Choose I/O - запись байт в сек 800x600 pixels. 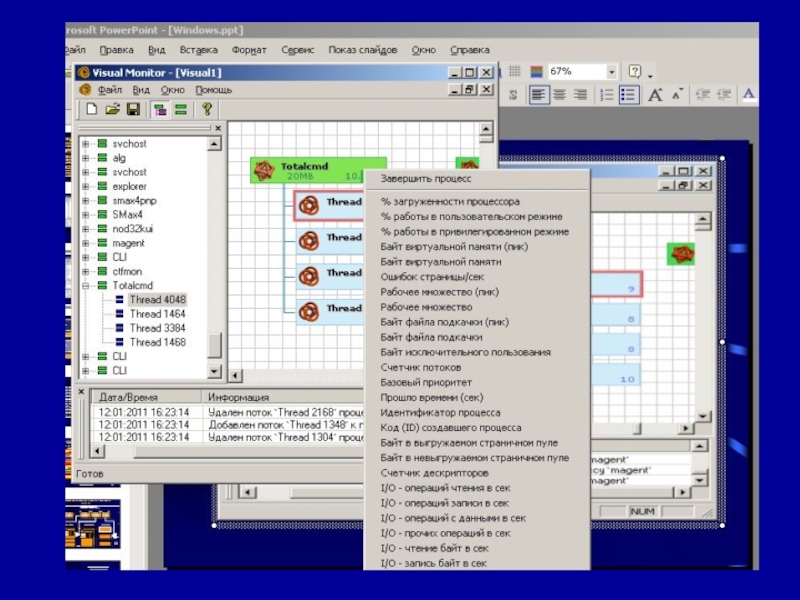pos(434,563)
